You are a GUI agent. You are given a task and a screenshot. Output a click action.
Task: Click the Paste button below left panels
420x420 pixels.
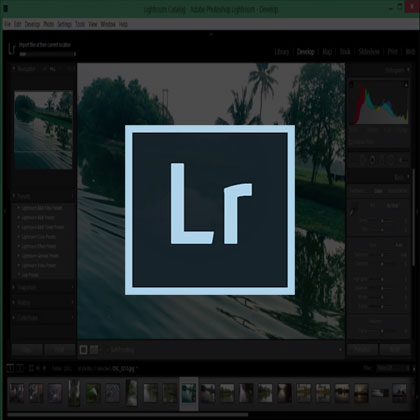tap(60, 350)
